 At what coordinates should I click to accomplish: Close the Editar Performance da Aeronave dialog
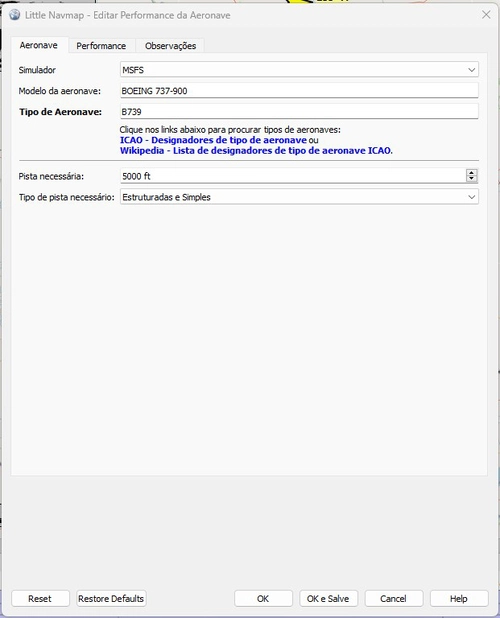coord(486,15)
